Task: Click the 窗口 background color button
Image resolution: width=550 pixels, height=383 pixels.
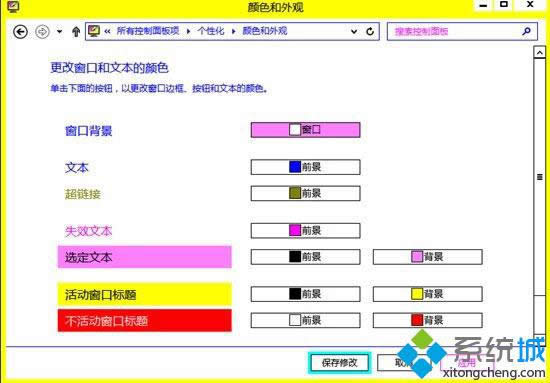Action: pos(305,130)
